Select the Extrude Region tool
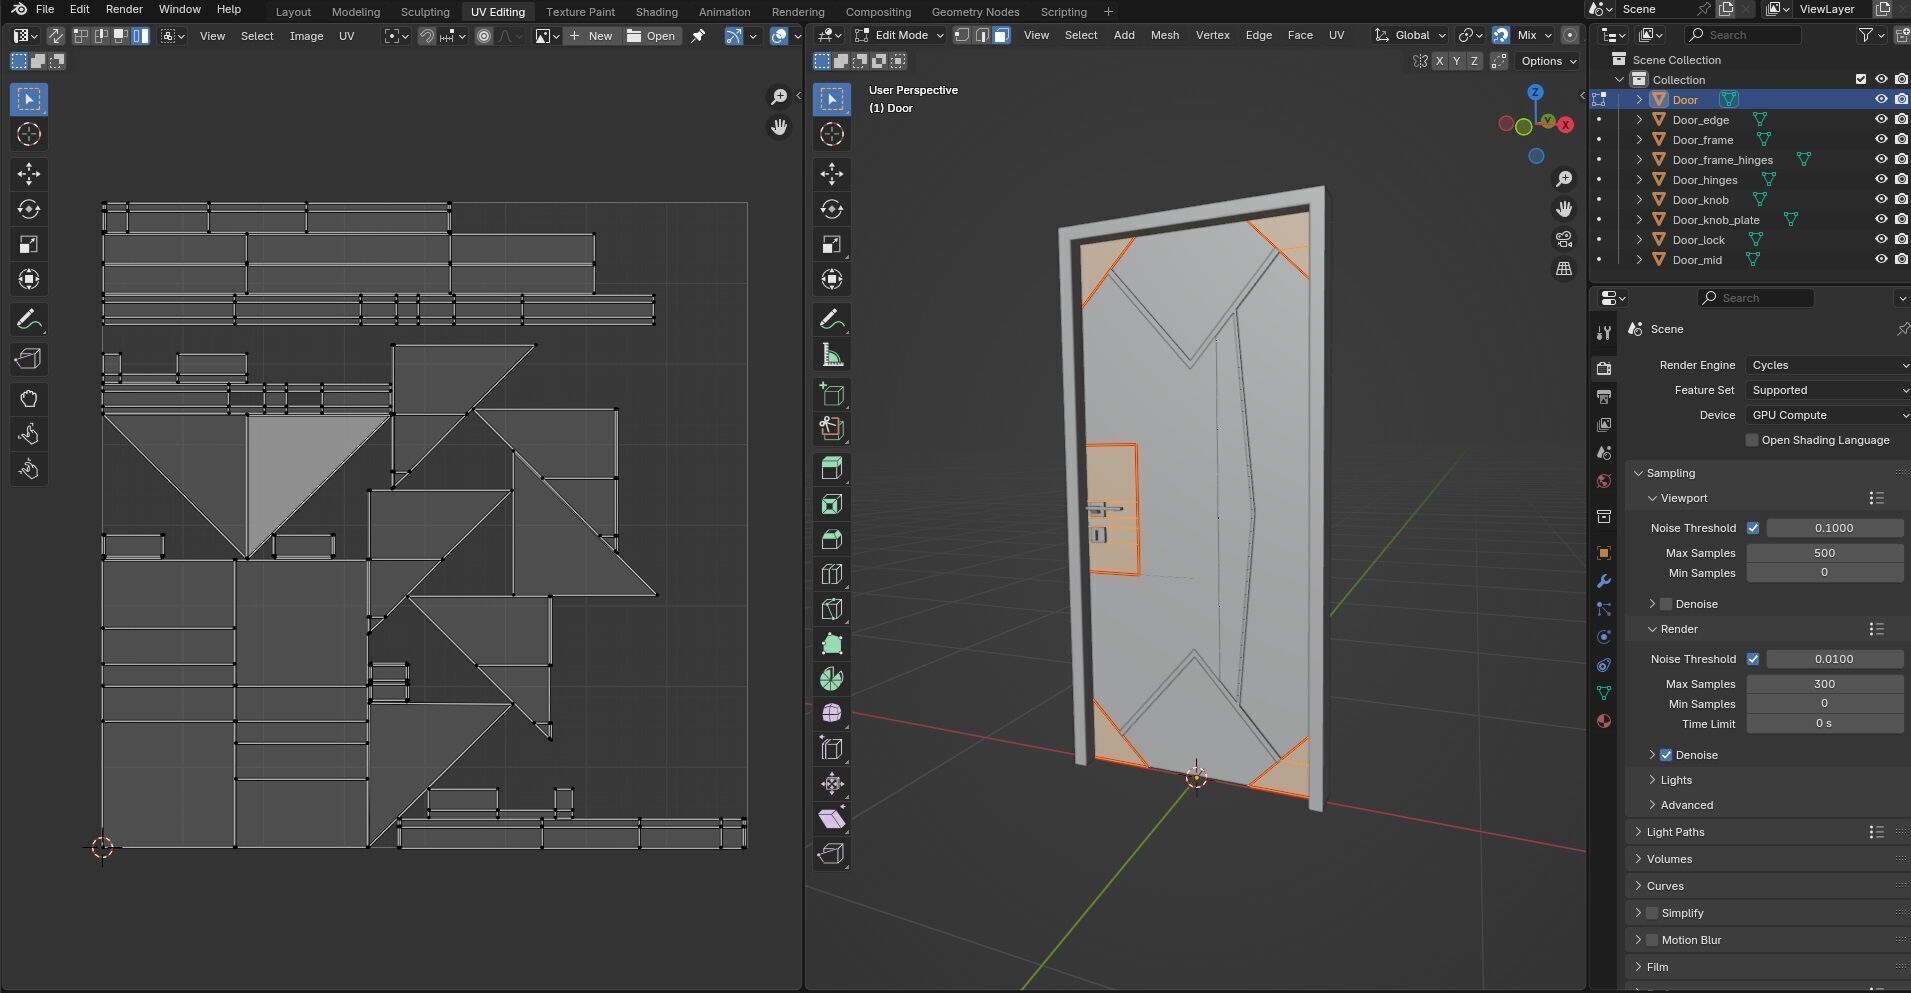The width and height of the screenshot is (1911, 993). [831, 468]
